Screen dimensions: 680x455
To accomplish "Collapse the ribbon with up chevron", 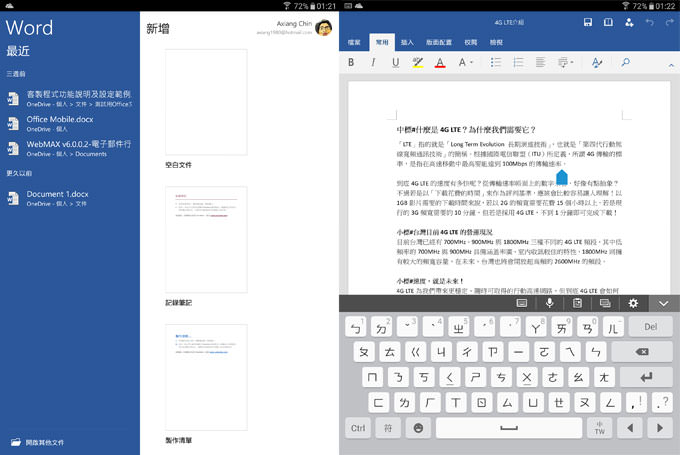I will 671,65.
